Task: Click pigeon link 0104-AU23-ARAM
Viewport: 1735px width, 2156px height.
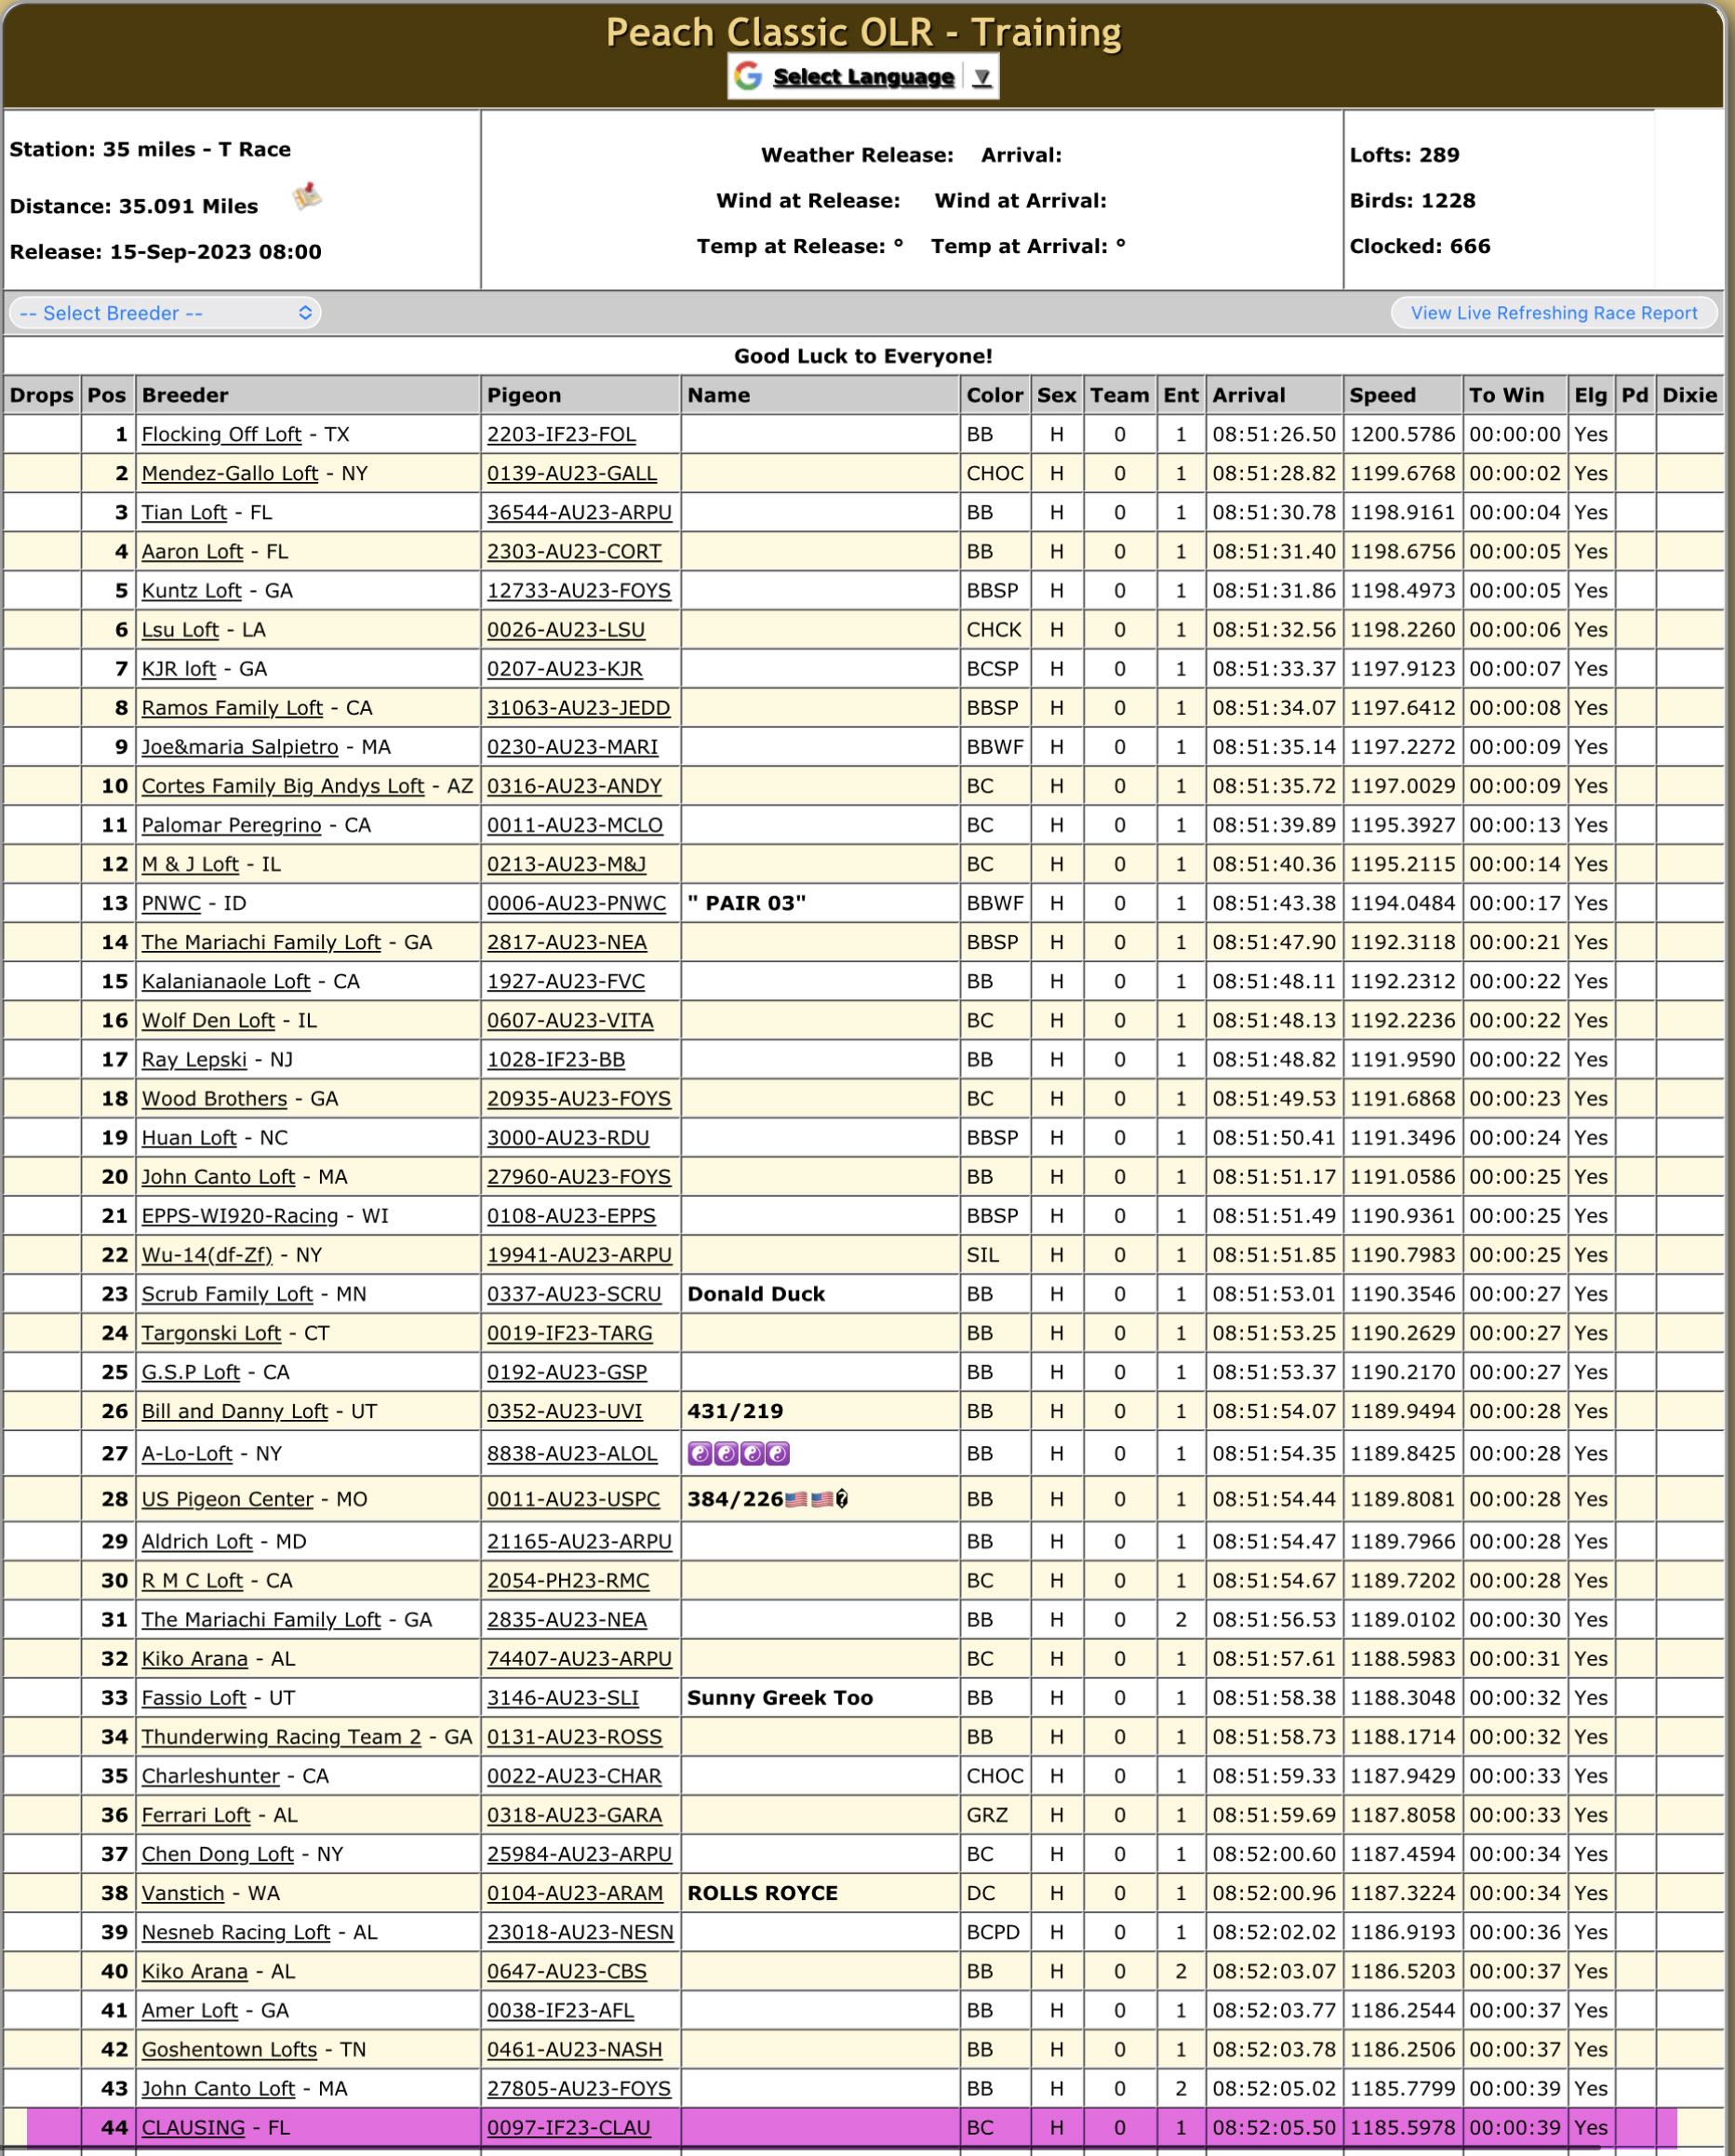Action: click(574, 1893)
